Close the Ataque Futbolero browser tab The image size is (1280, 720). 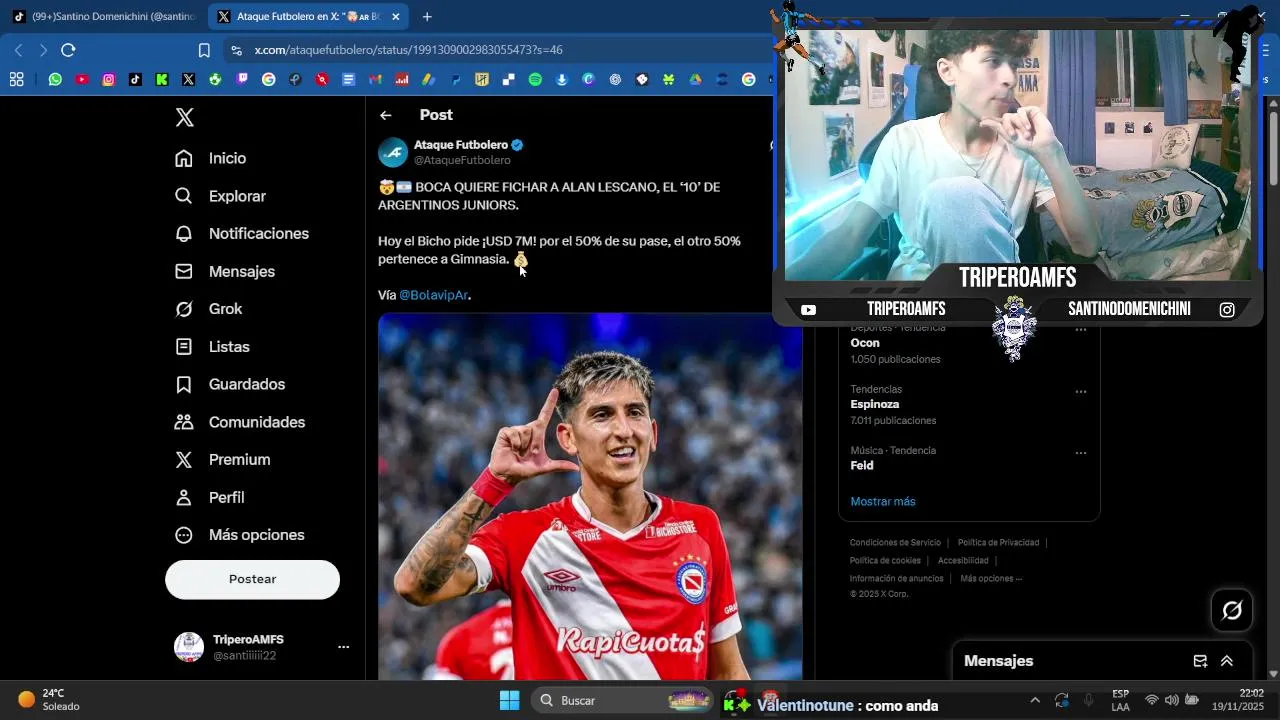[x=395, y=17]
